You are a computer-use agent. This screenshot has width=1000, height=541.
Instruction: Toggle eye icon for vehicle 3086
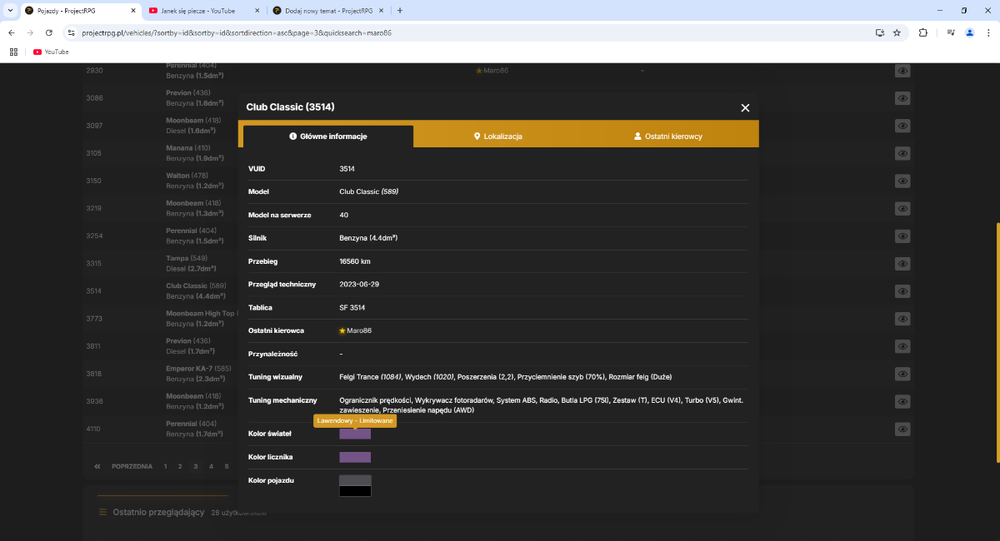pyautogui.click(x=902, y=98)
